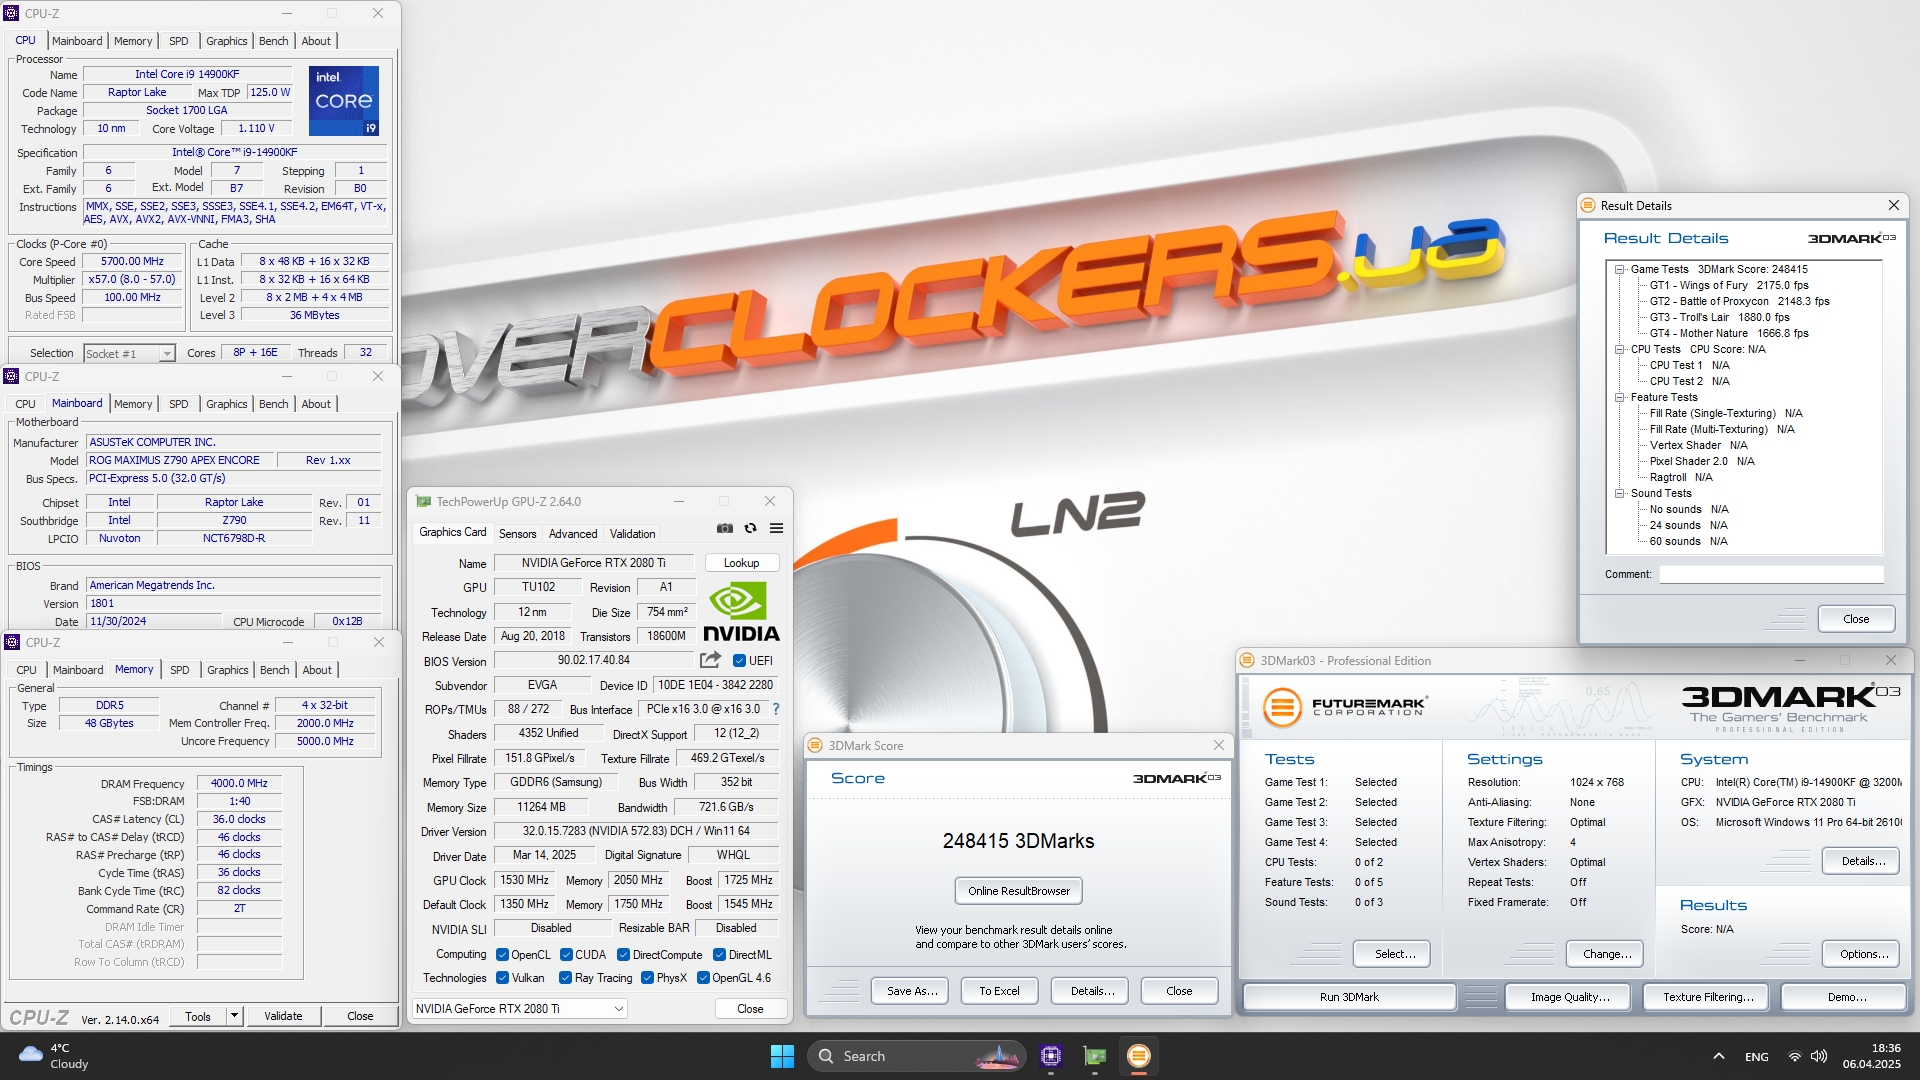Click the GPU-Z title bar icon
Screen dimensions: 1920x1080
[x=424, y=501]
